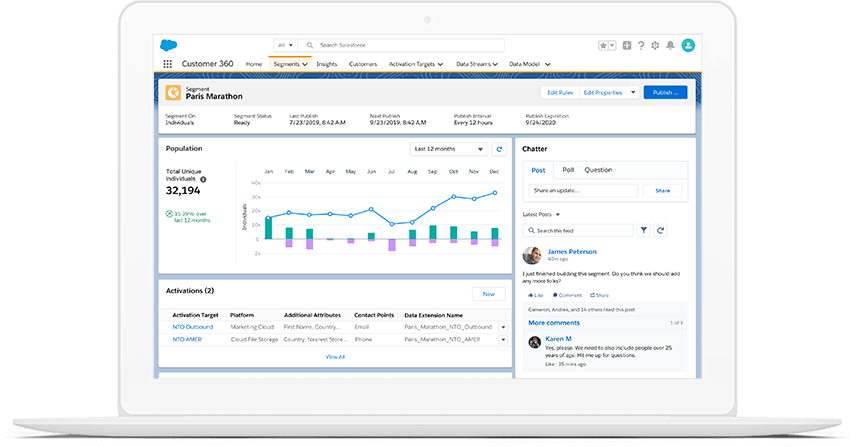Image resolution: width=857 pixels, height=447 pixels.
Task: Open the NTO AMER link
Action: point(187,339)
